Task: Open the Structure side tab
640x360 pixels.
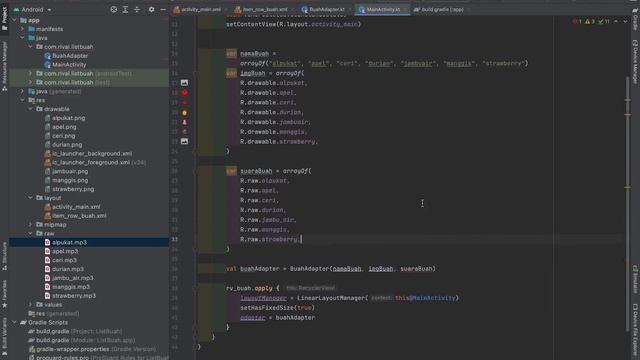Action: (x=4, y=256)
